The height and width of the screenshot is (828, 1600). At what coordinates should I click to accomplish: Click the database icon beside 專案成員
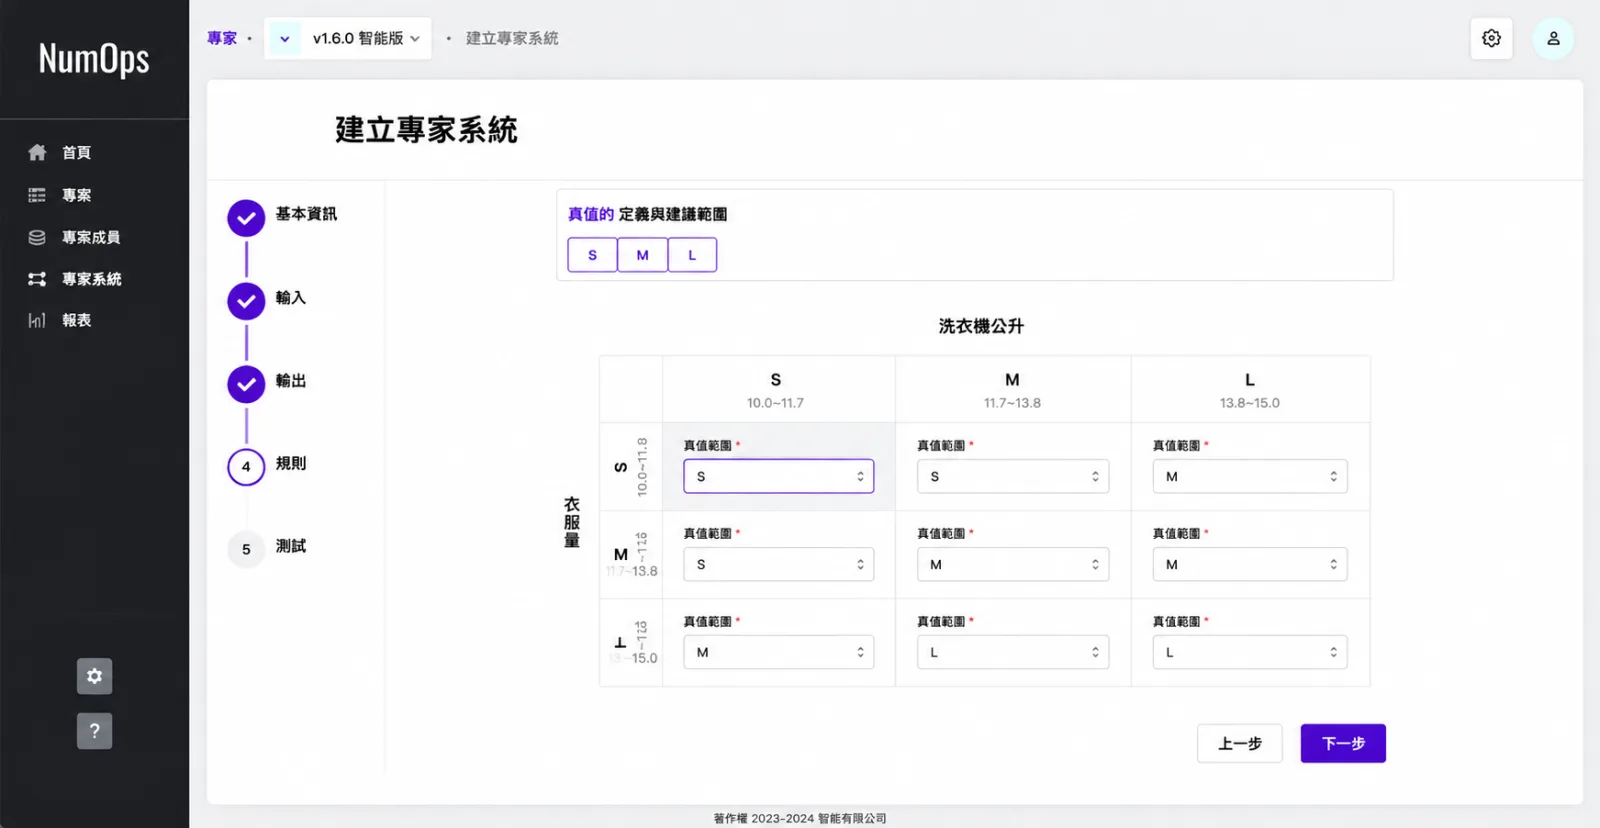[x=37, y=237]
